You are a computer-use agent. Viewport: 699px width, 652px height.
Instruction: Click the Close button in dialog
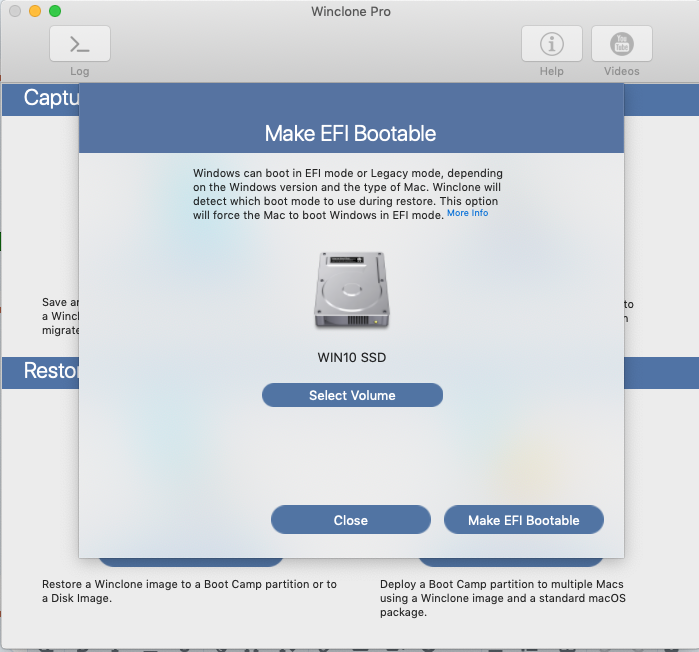coord(351,520)
